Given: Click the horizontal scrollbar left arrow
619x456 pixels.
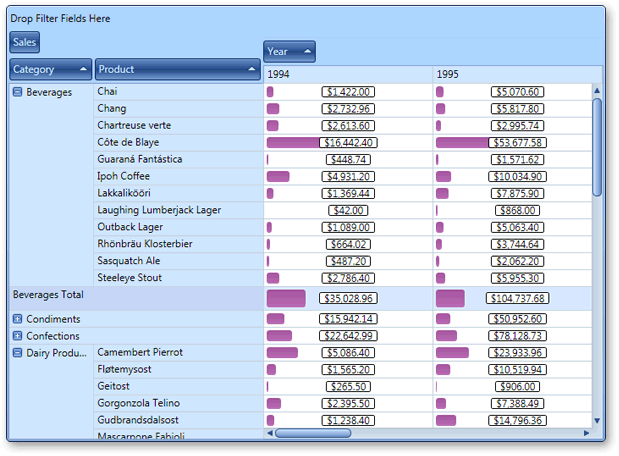Looking at the screenshot, I should point(270,434).
